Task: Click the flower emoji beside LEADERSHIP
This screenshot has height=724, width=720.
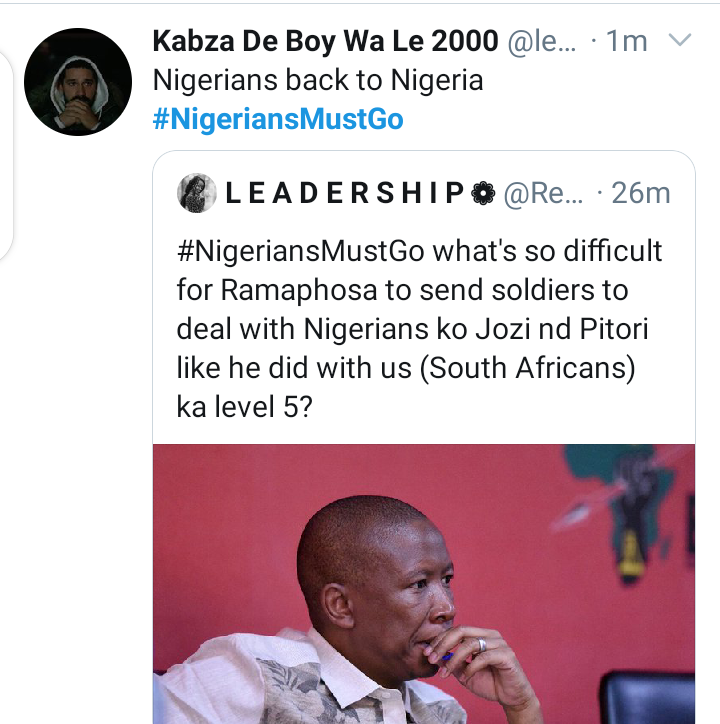Action: [x=482, y=193]
